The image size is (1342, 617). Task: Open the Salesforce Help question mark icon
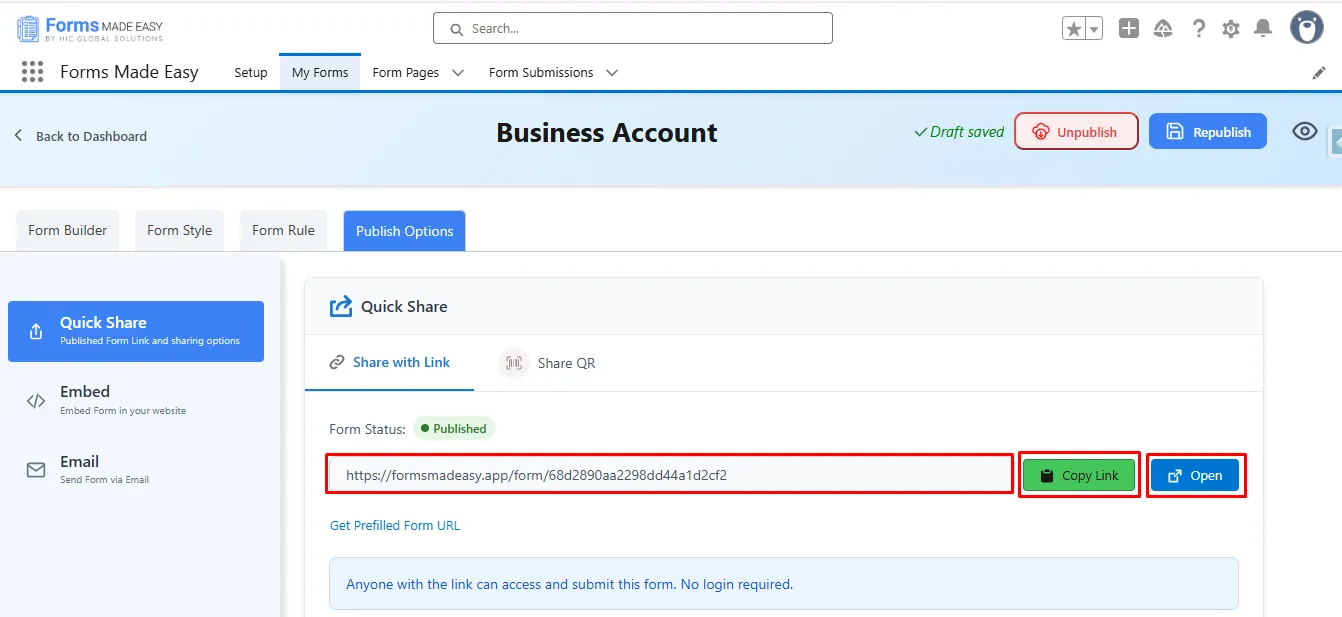[x=1199, y=29]
